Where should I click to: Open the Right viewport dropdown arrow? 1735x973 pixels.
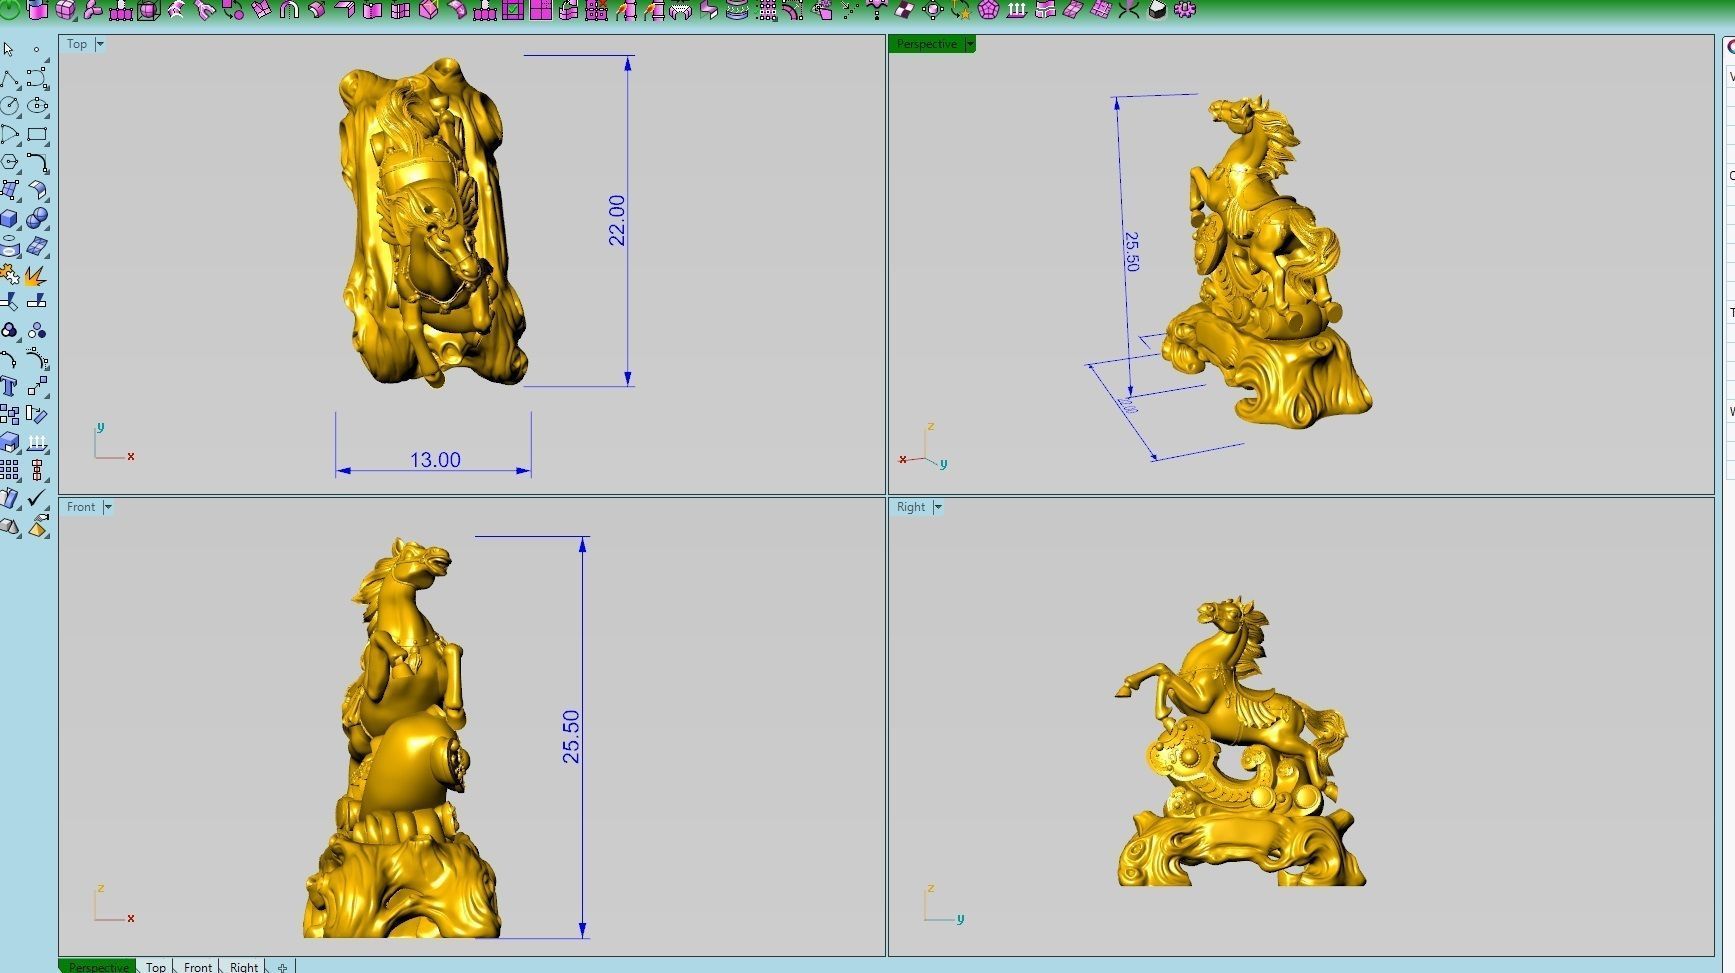pyautogui.click(x=938, y=507)
